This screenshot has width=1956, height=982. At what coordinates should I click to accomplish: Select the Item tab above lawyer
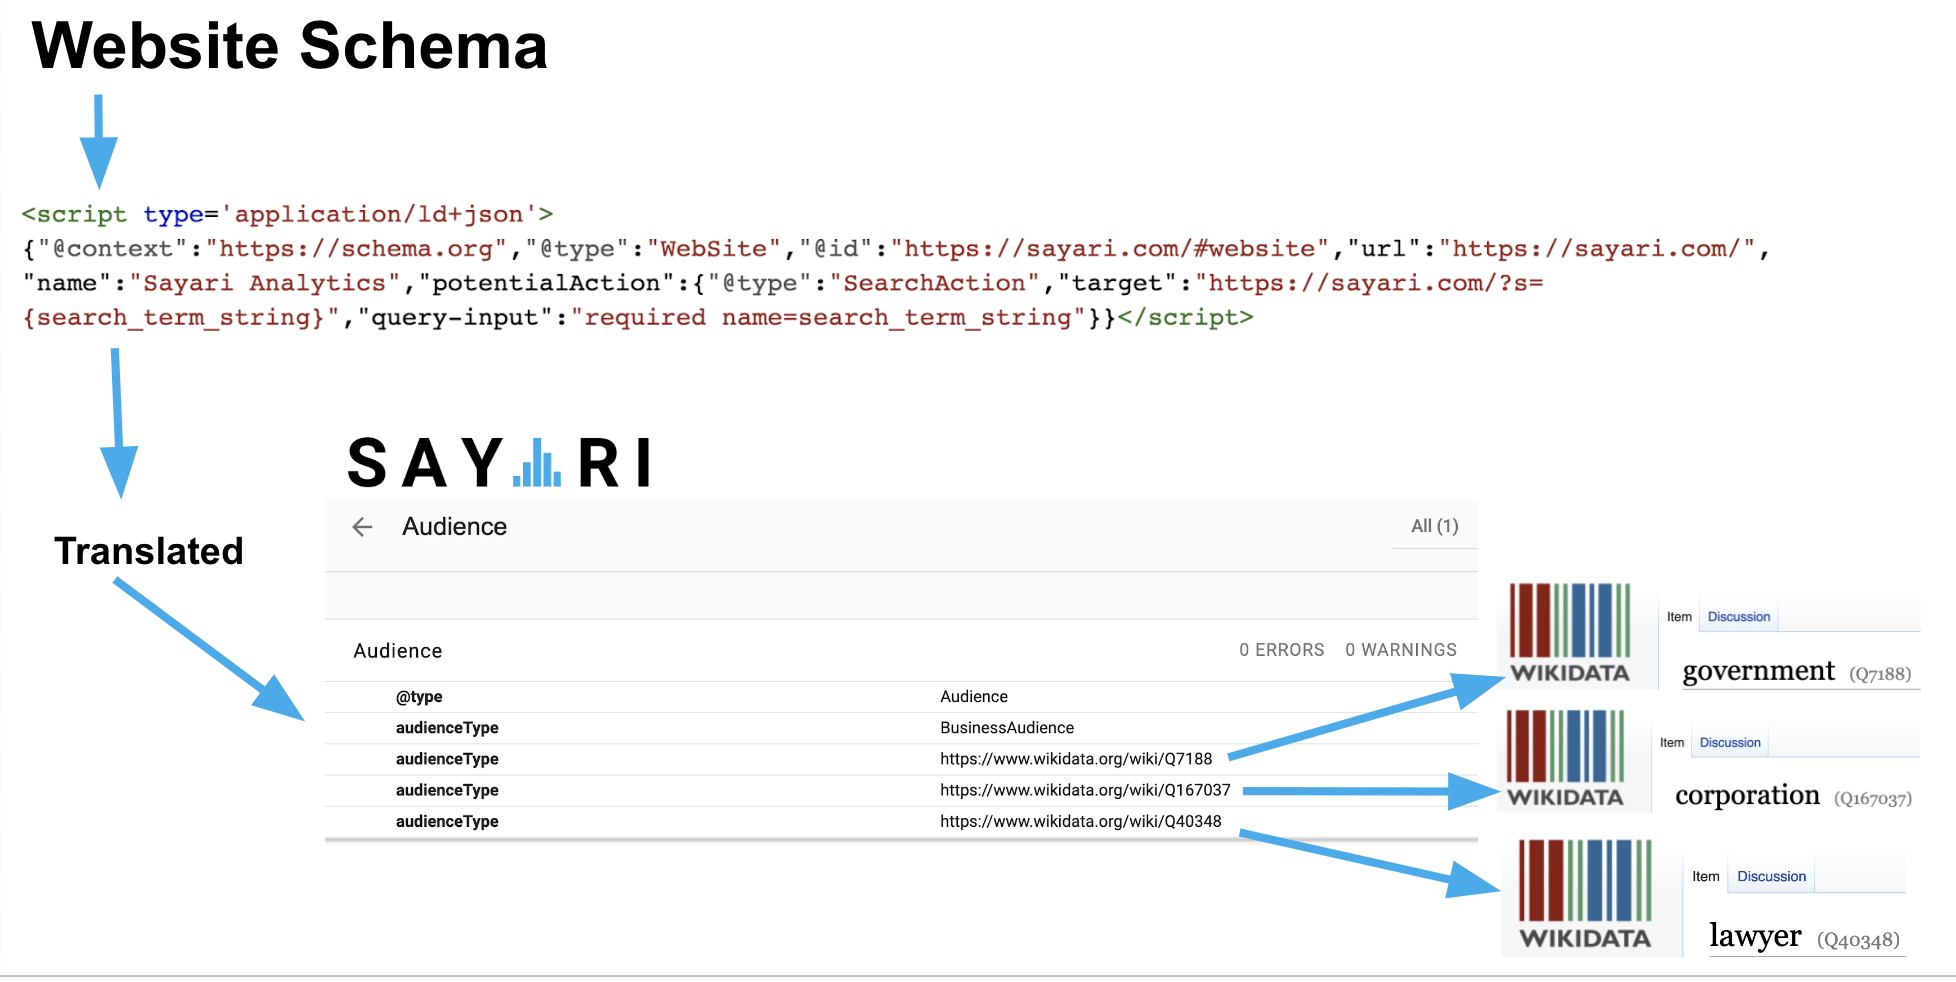click(x=1705, y=877)
